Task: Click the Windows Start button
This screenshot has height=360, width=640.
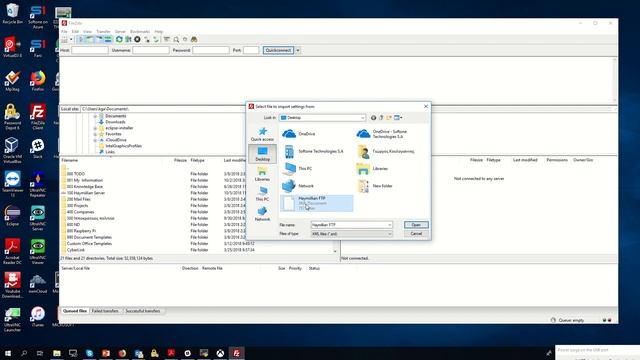Action: tap(8, 353)
